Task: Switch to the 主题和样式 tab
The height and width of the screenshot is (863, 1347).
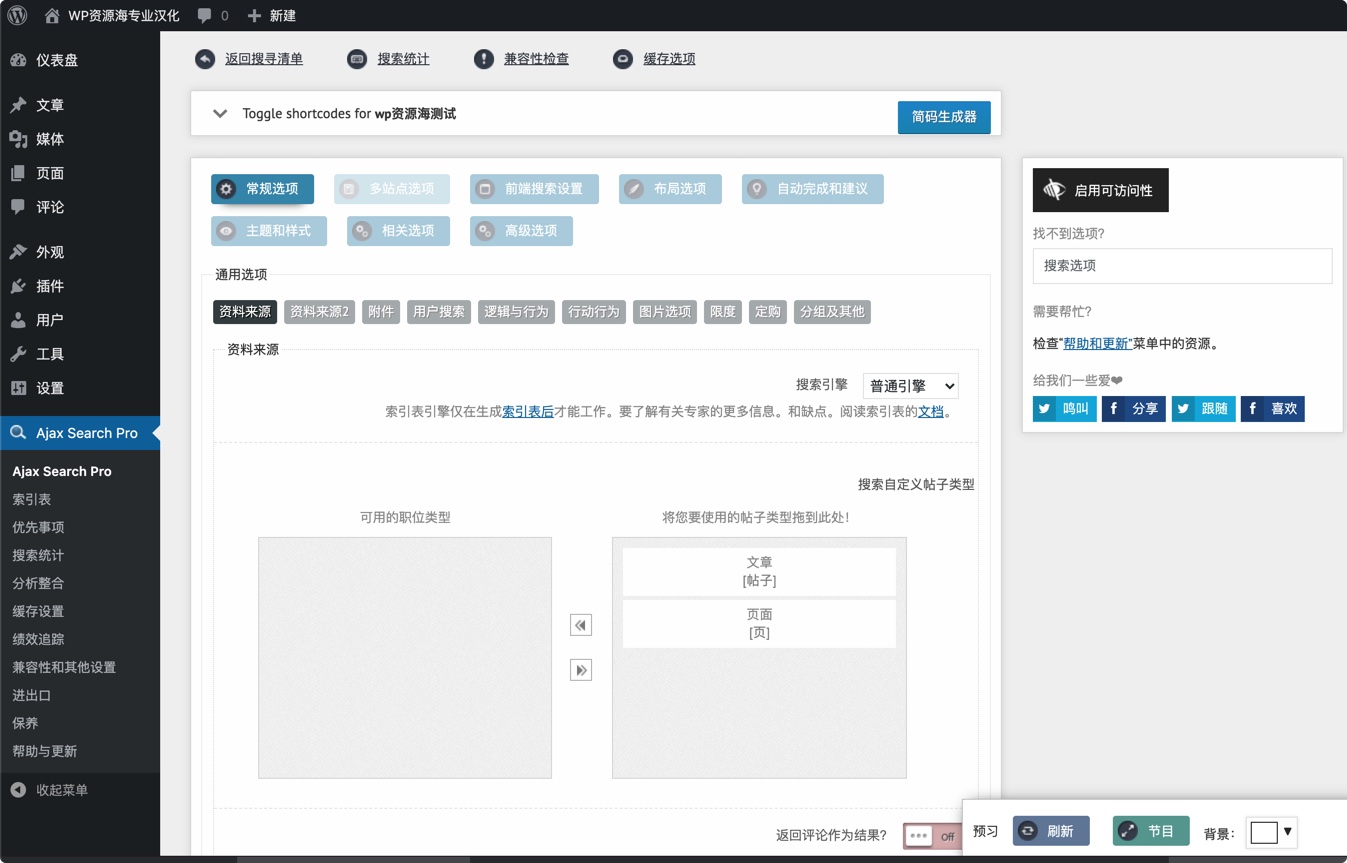Action: (269, 231)
